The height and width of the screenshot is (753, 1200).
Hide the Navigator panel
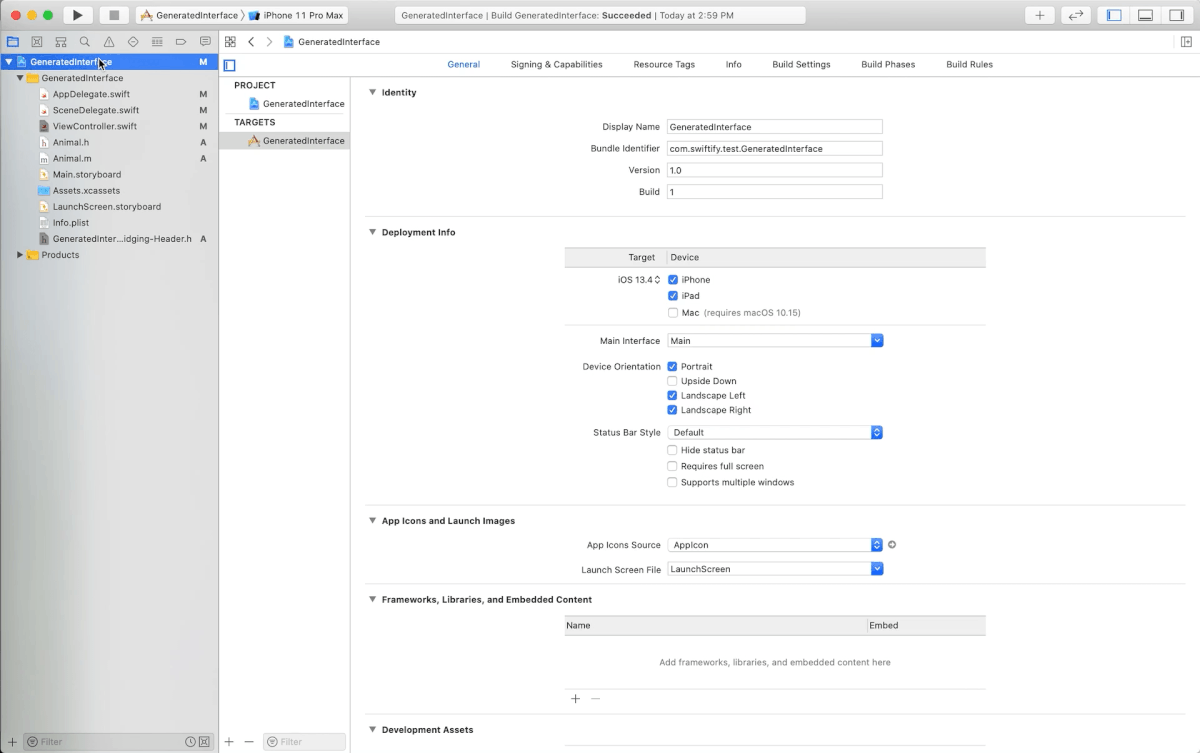[x=1115, y=15]
